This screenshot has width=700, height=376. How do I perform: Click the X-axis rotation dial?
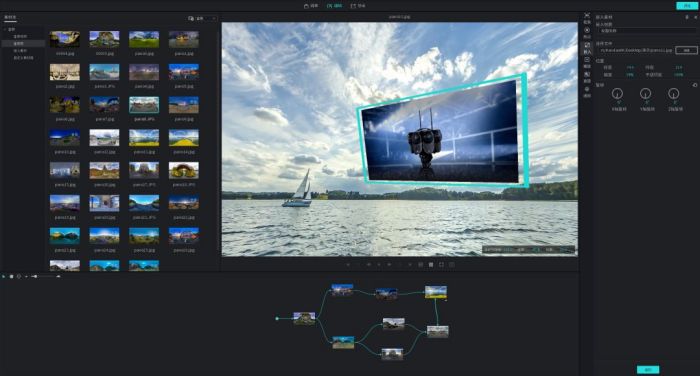click(617, 93)
